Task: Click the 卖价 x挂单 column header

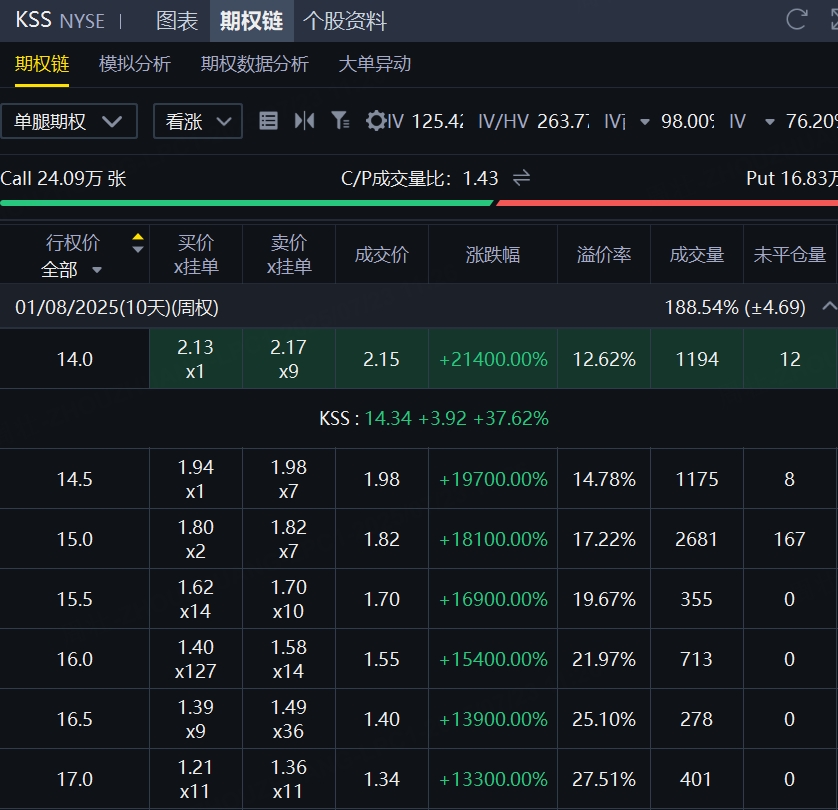Action: coord(289,254)
